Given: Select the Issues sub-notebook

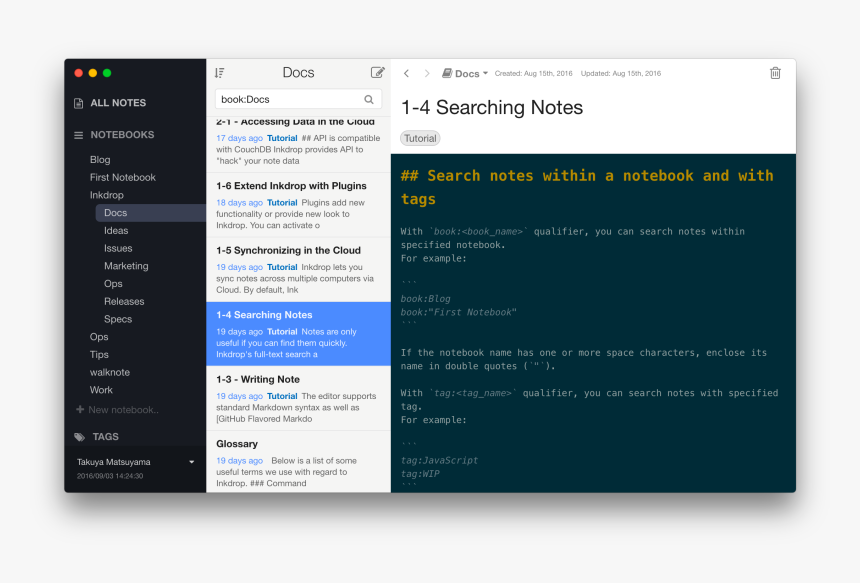Looking at the screenshot, I should (x=118, y=248).
